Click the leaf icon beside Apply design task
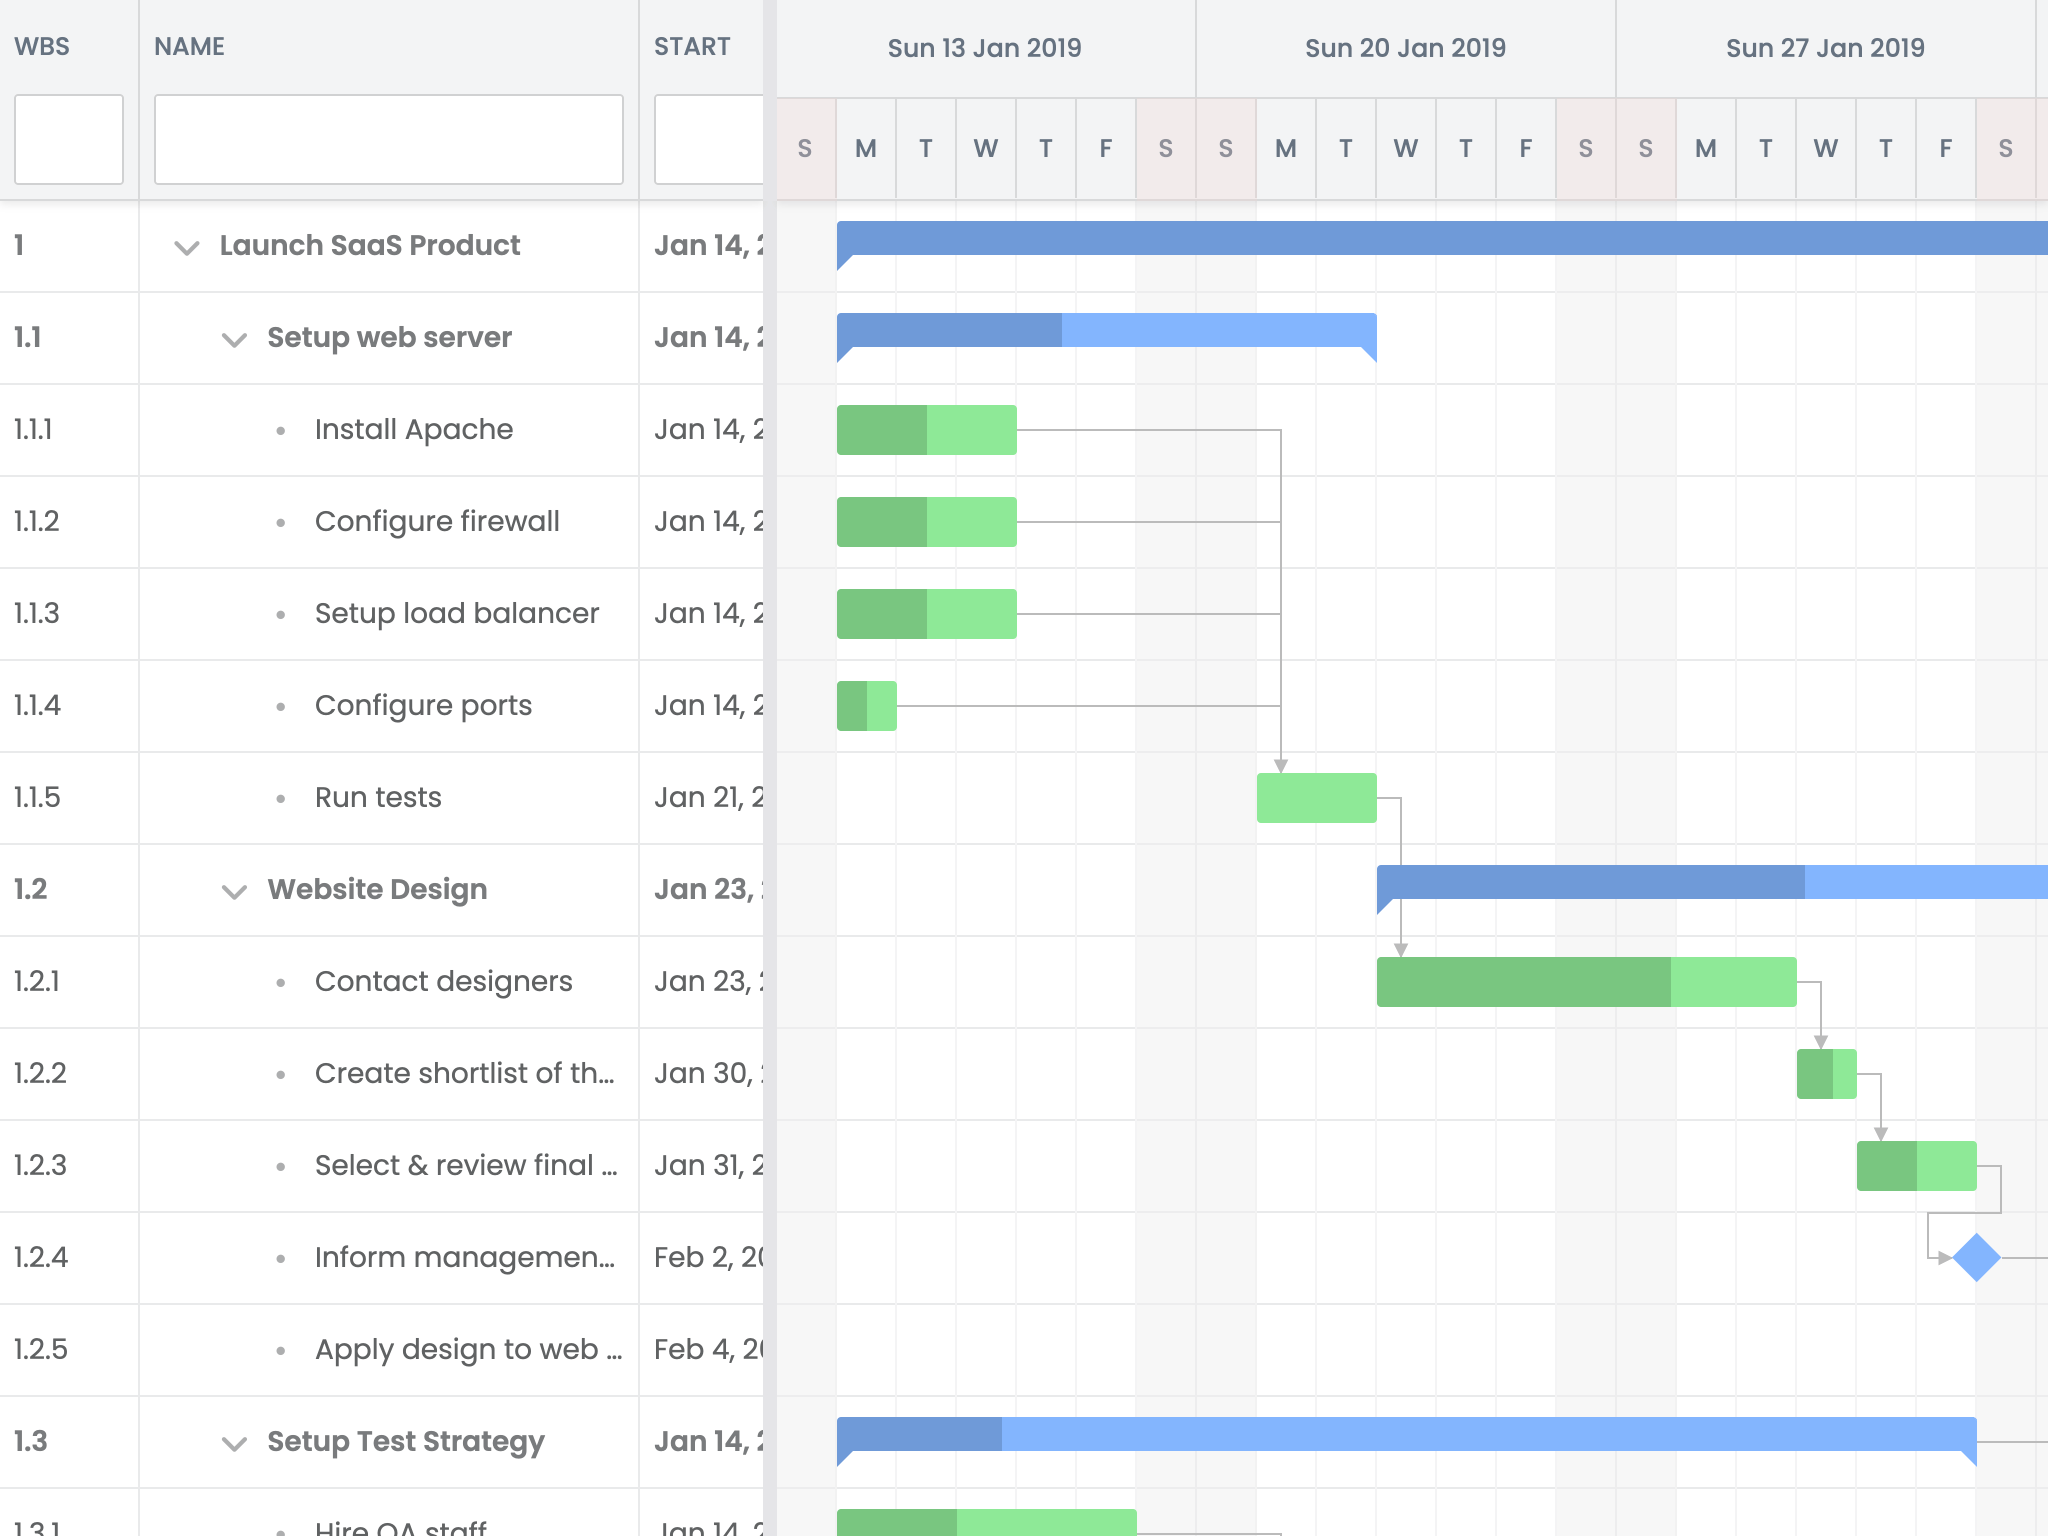 pyautogui.click(x=280, y=1350)
